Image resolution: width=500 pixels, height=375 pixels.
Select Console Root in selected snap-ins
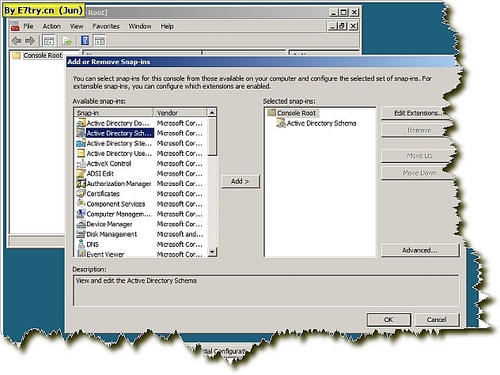[x=296, y=113]
